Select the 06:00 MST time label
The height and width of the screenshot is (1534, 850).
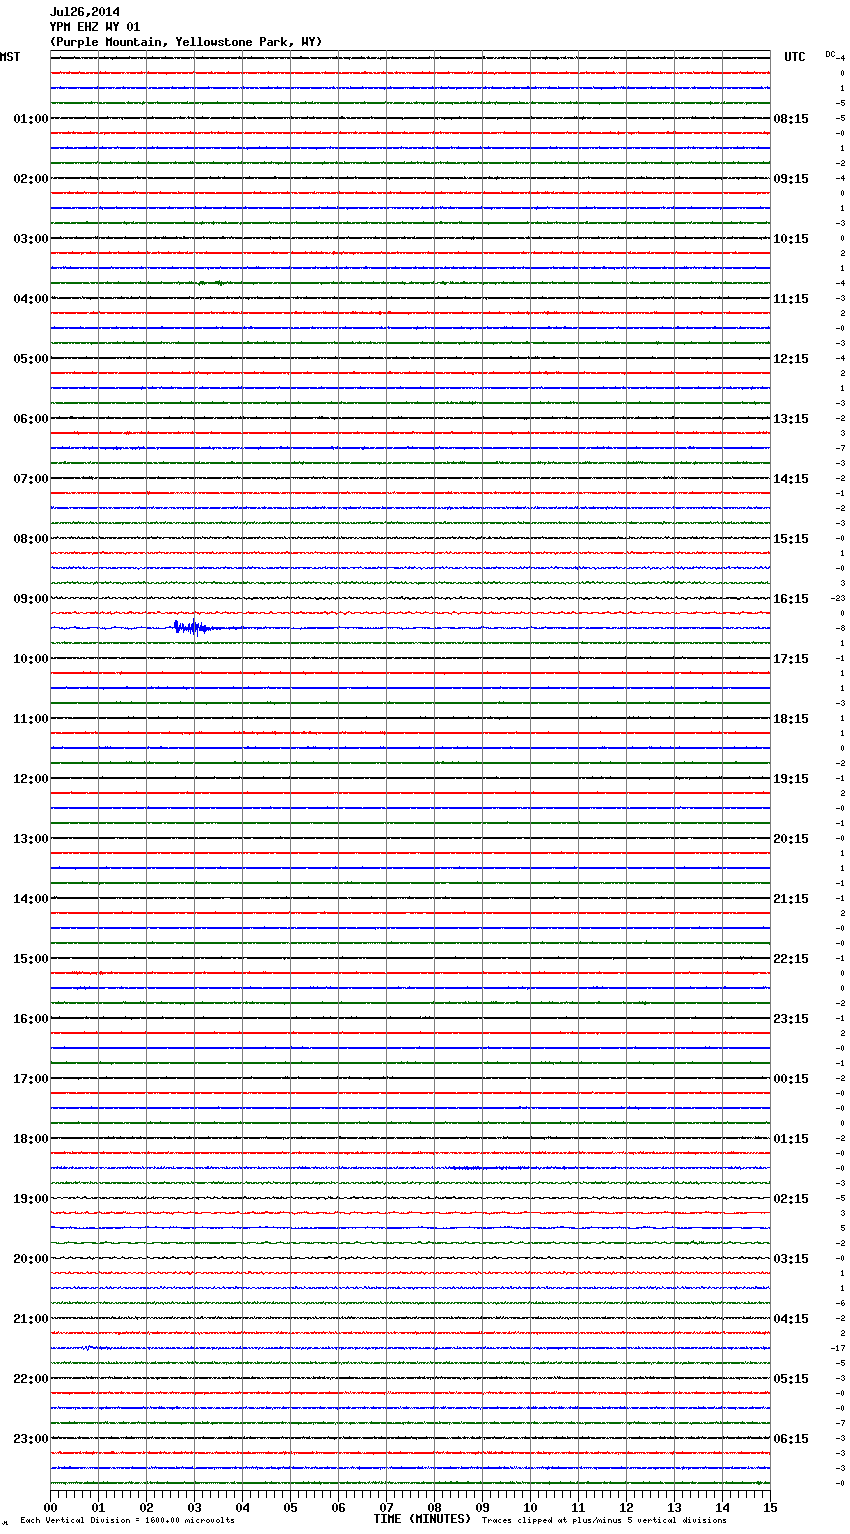point(30,419)
